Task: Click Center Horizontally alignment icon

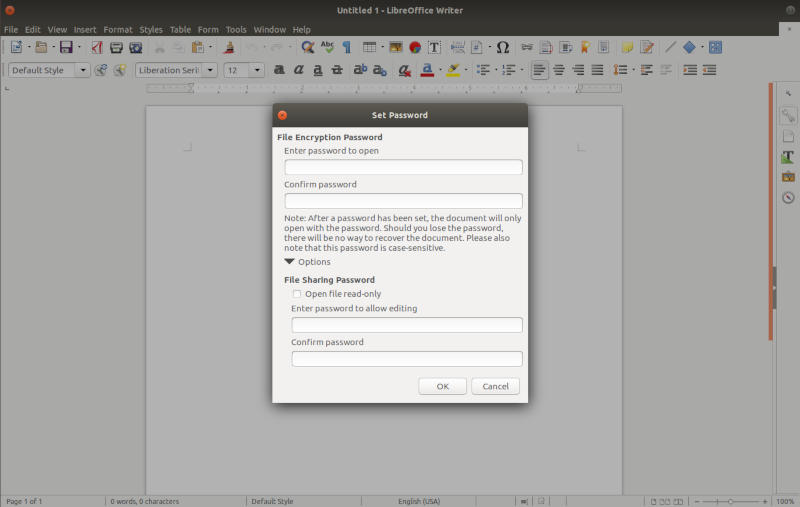Action: tap(559, 70)
